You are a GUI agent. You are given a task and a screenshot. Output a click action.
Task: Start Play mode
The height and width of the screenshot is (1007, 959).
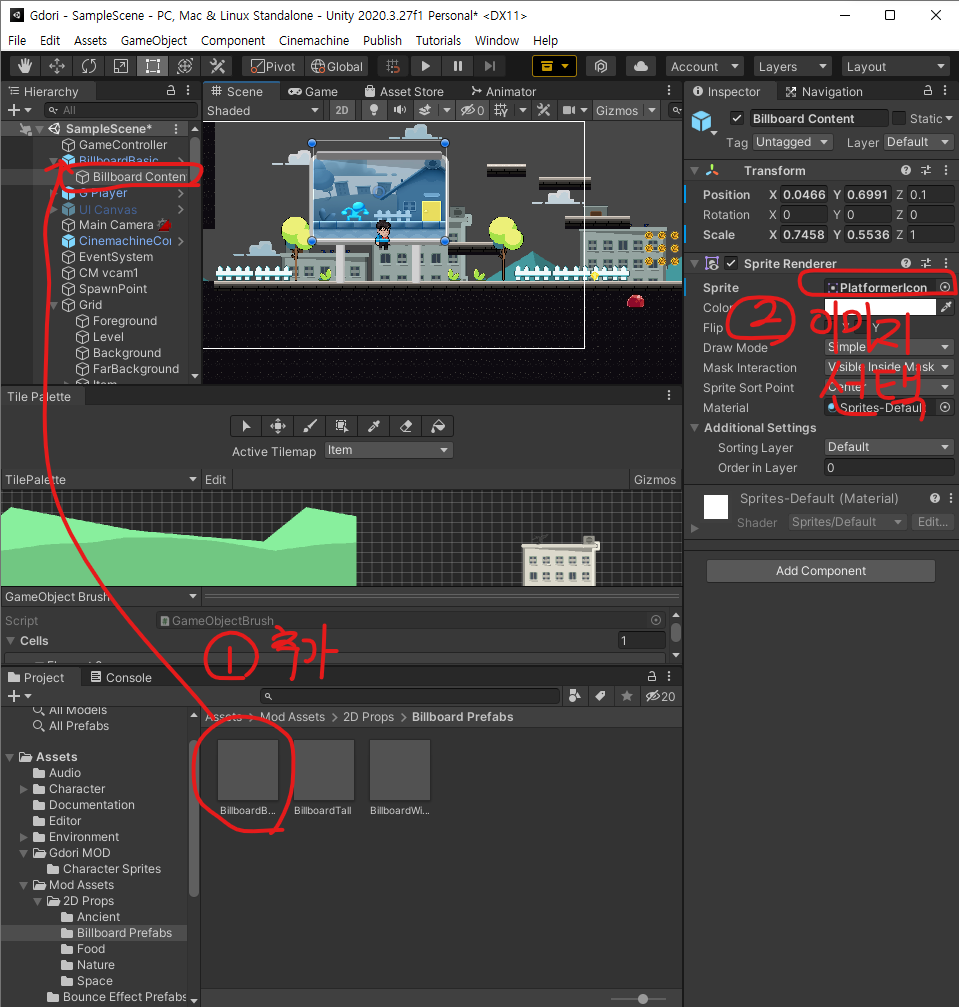(x=425, y=66)
